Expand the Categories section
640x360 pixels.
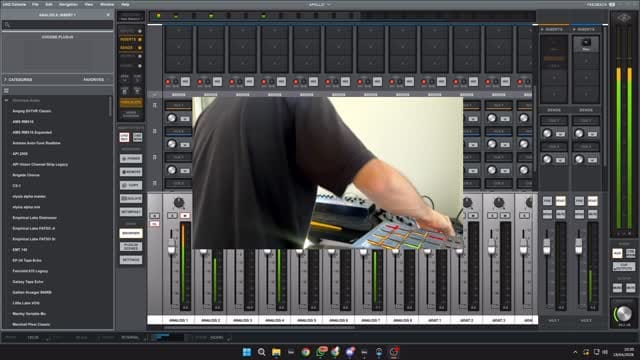point(18,80)
